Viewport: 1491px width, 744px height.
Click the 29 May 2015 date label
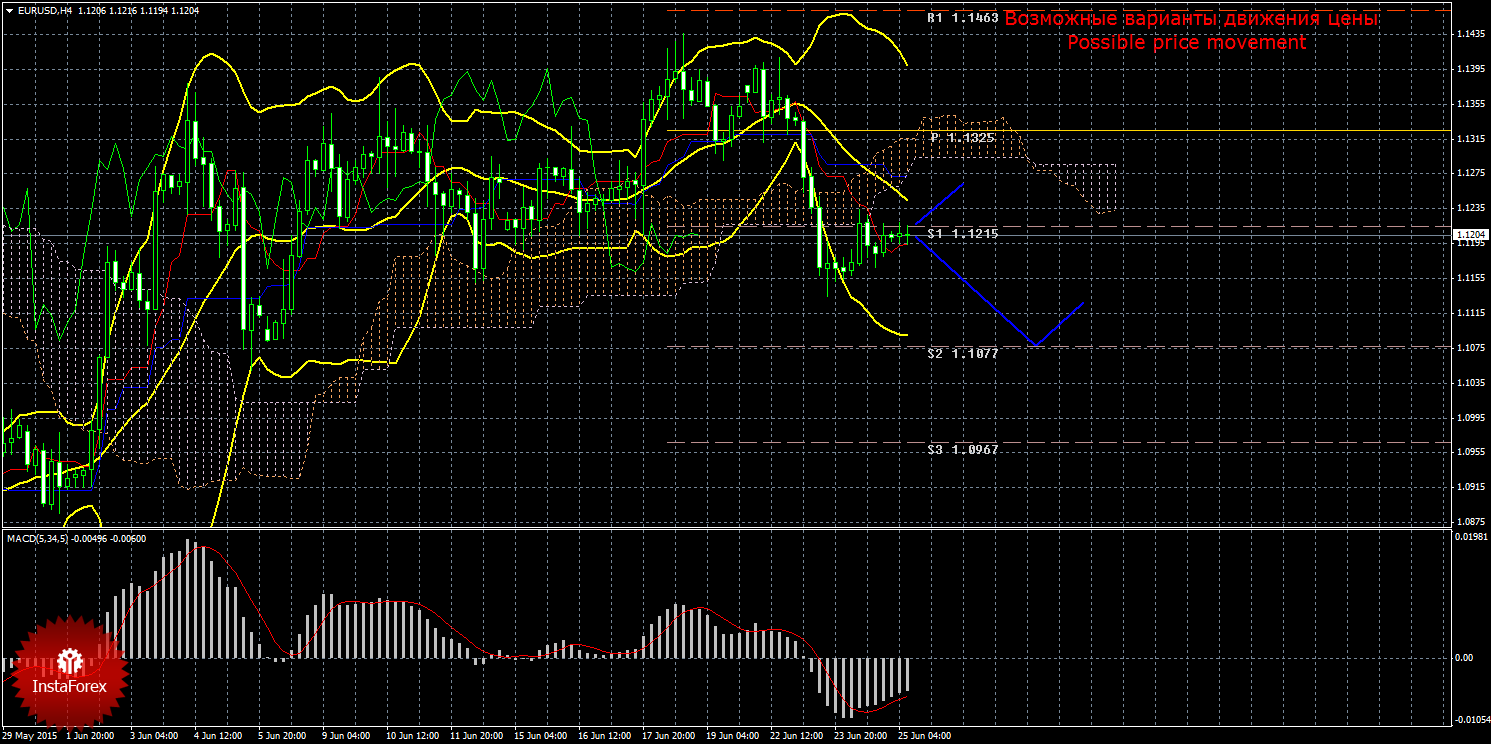coord(30,735)
